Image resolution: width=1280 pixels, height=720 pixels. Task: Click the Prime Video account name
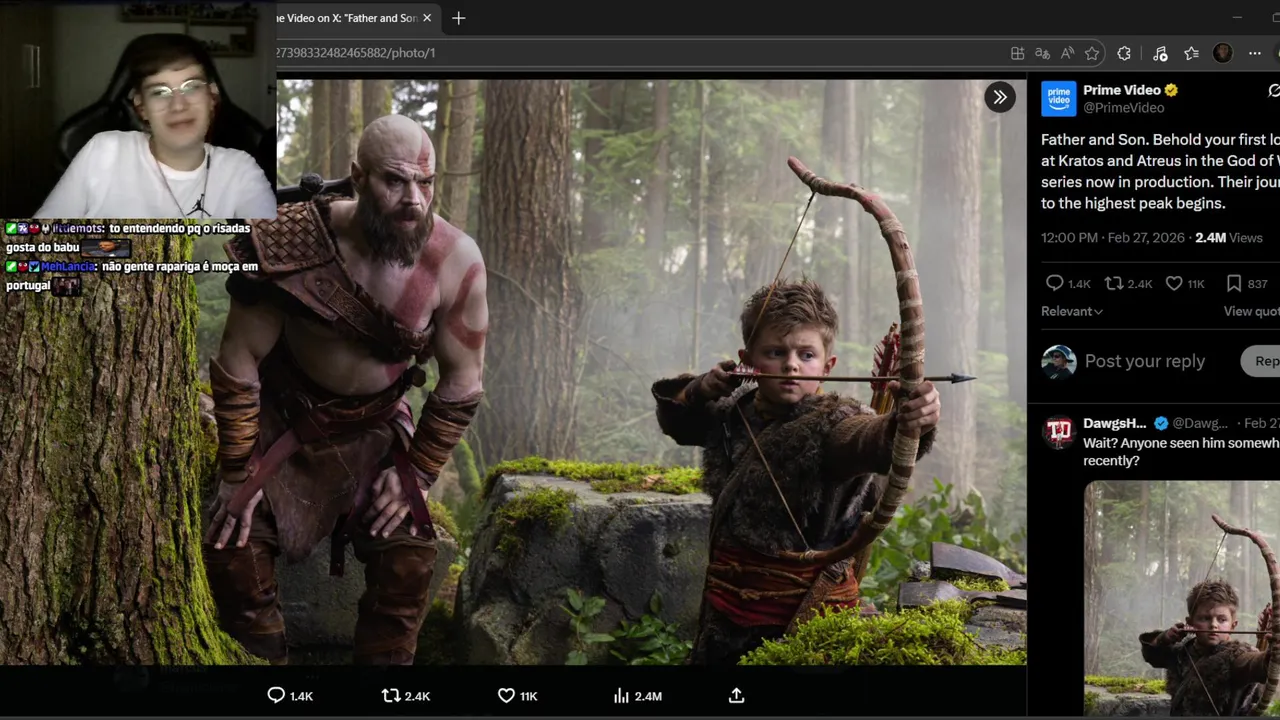(x=1121, y=90)
